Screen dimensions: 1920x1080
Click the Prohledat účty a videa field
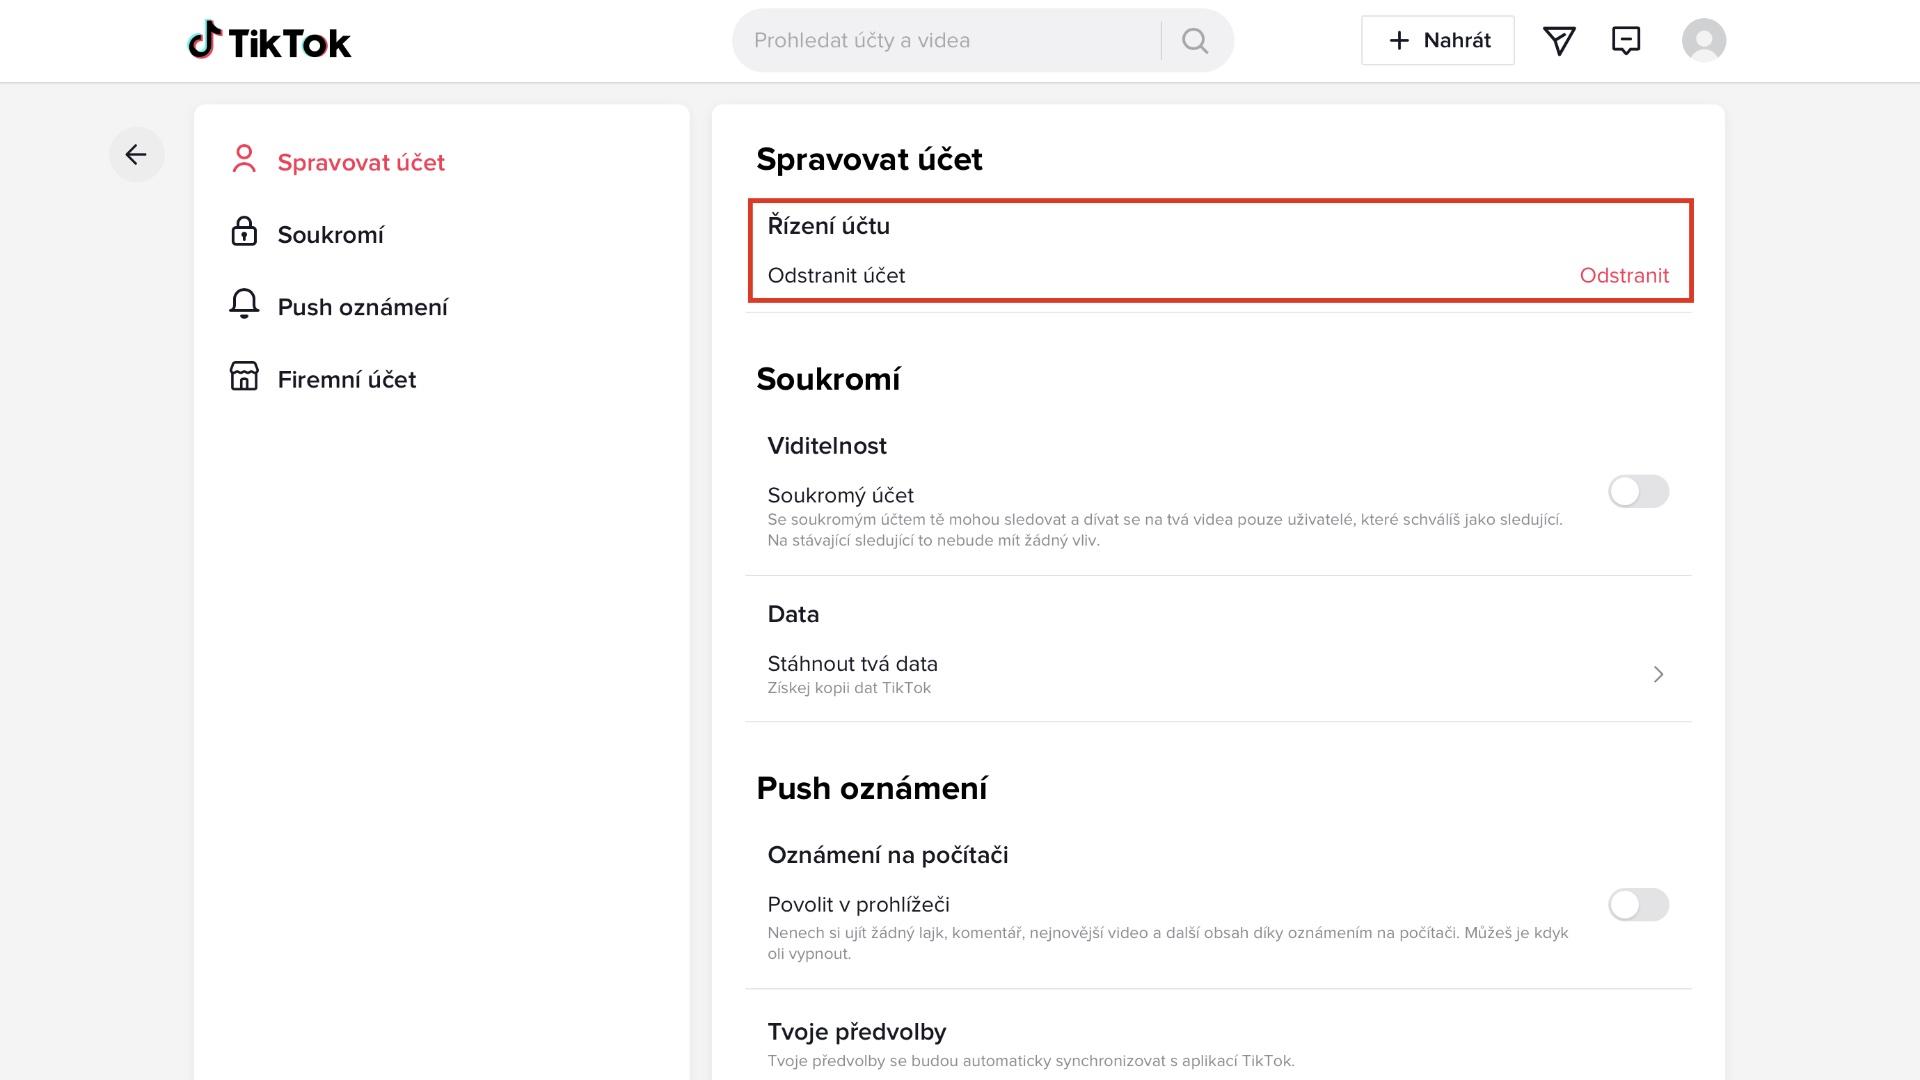pos(946,41)
